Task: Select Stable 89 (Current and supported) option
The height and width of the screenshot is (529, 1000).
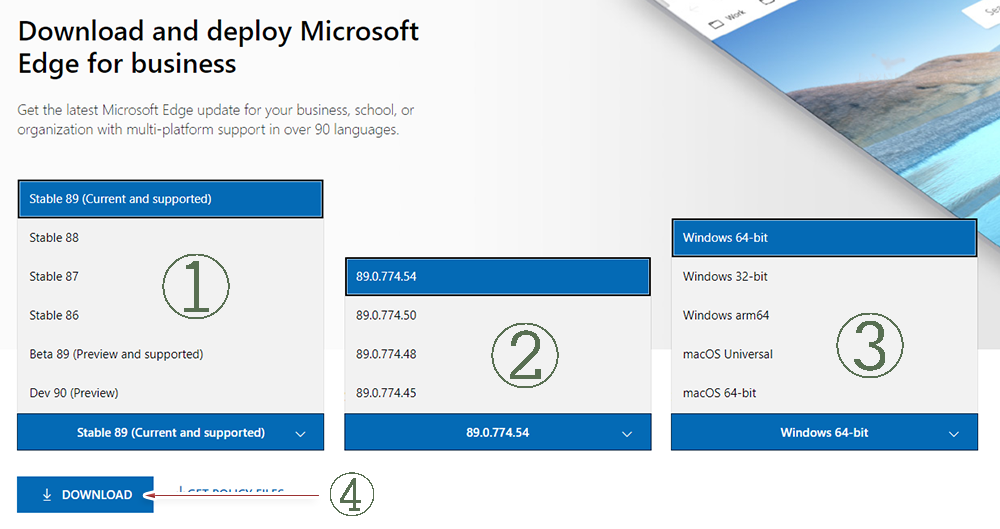Action: click(x=170, y=199)
